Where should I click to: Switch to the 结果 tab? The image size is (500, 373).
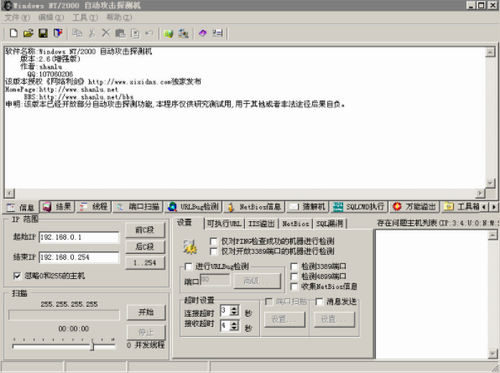[57, 207]
